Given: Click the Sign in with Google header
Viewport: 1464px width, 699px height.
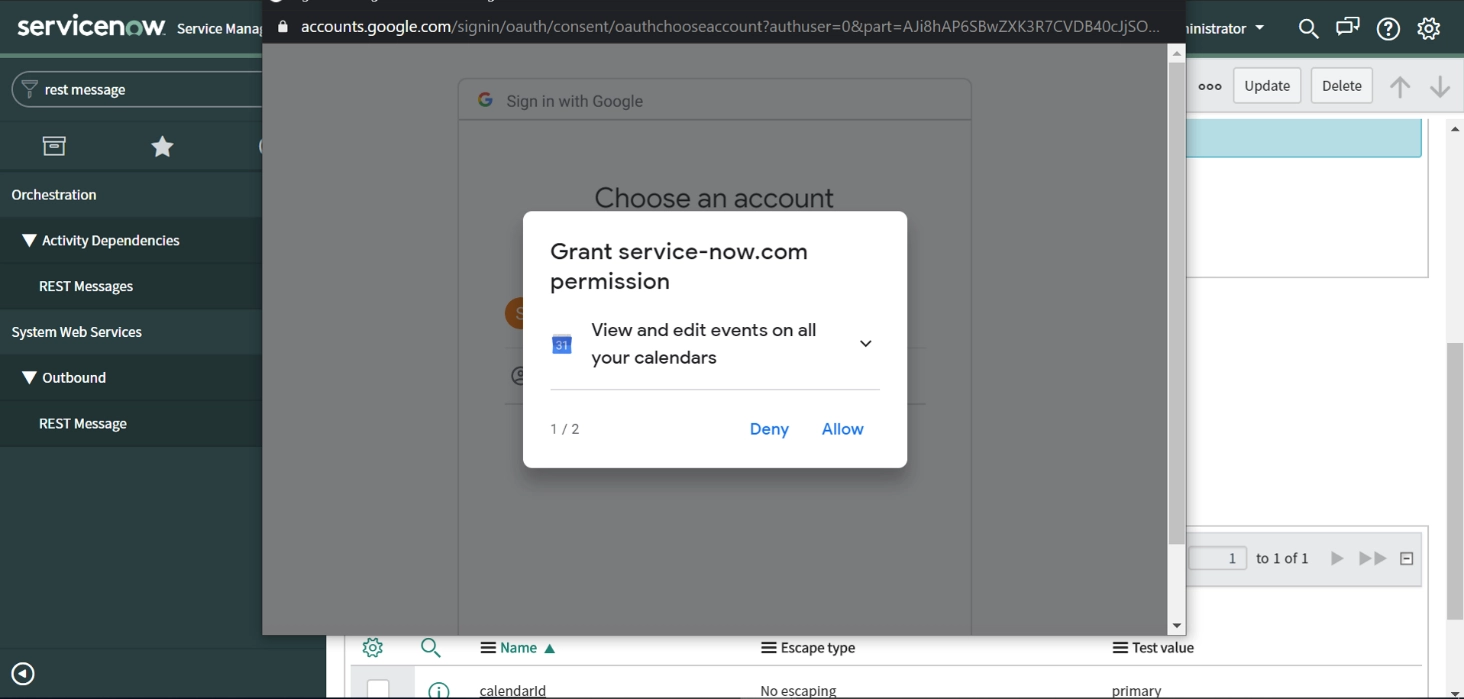Looking at the screenshot, I should click(575, 101).
